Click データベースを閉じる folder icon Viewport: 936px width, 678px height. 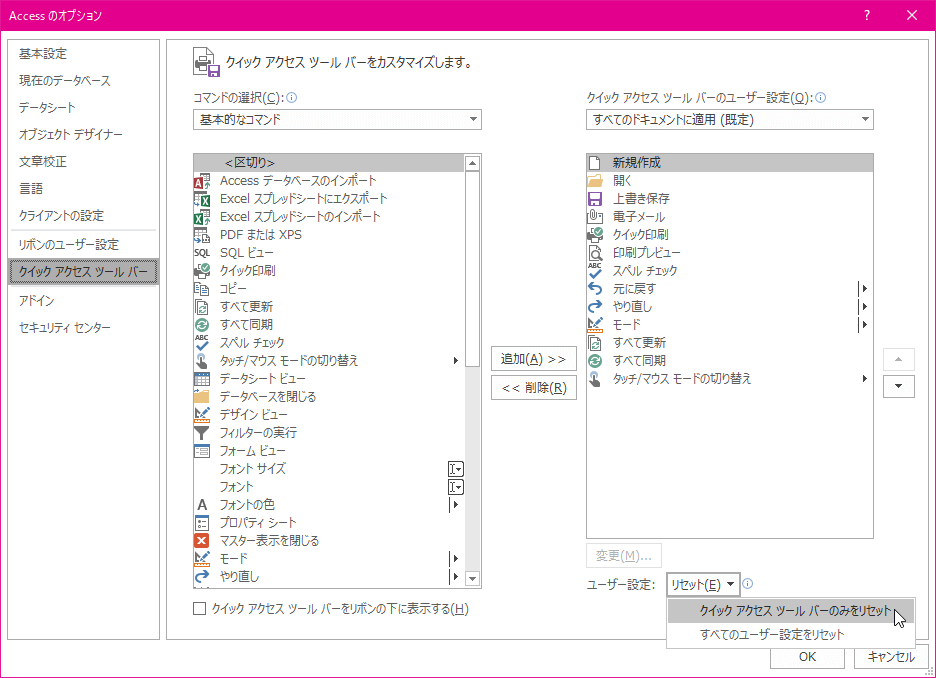[x=202, y=397]
